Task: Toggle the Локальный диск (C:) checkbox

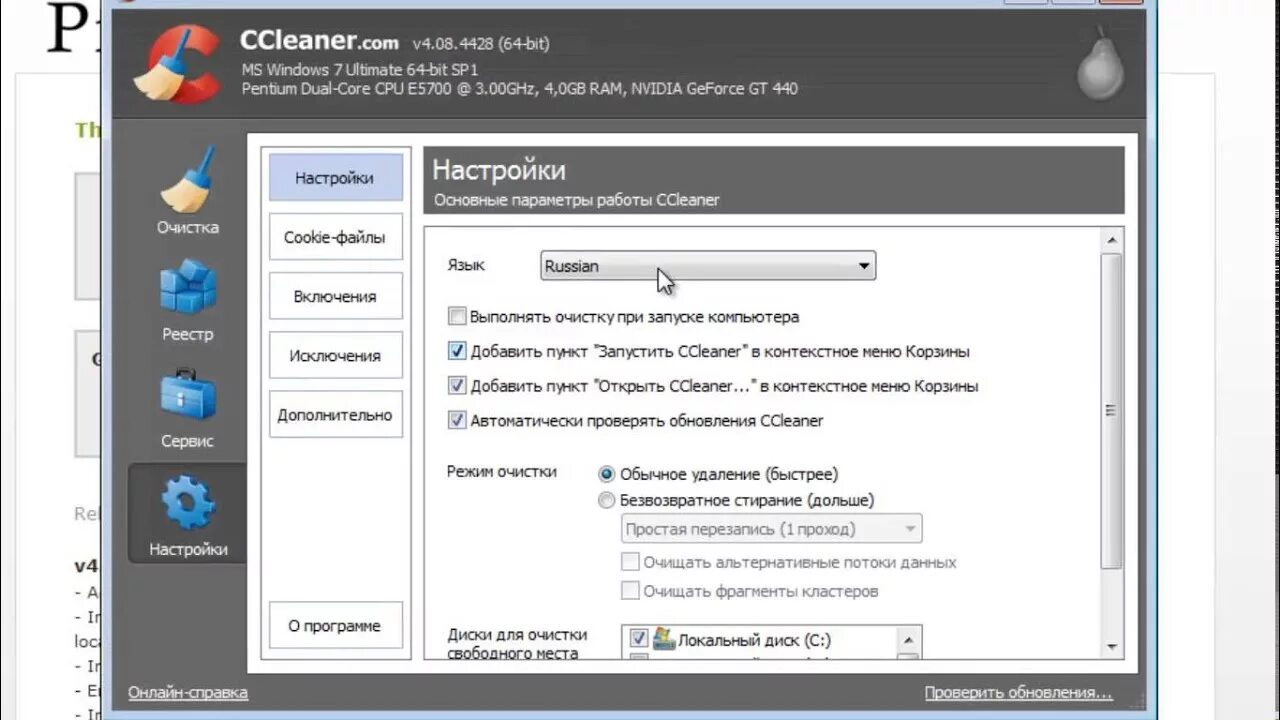Action: 638,639
